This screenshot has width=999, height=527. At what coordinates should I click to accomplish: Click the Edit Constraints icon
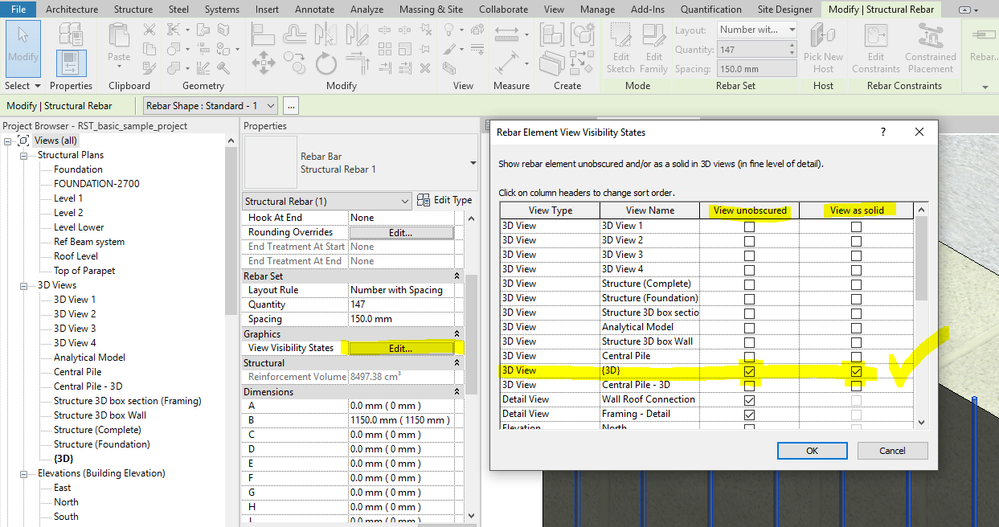[x=876, y=48]
